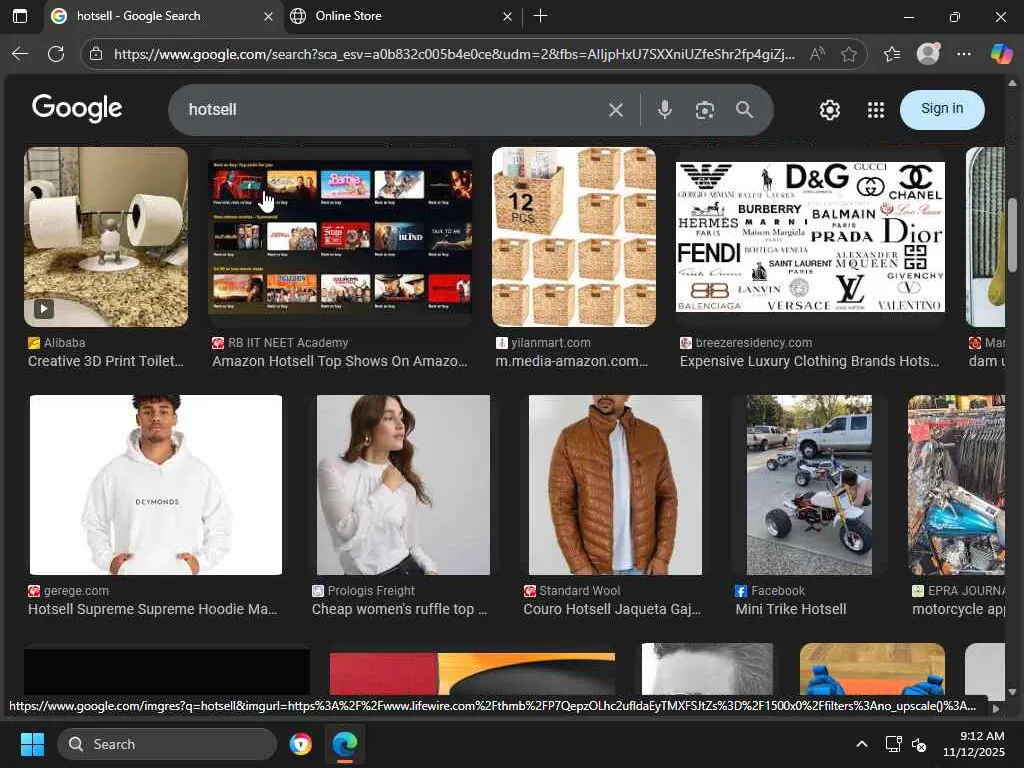This screenshot has height=768, width=1024.
Task: Open the 12 PCS wicker baskets image
Action: (x=573, y=236)
